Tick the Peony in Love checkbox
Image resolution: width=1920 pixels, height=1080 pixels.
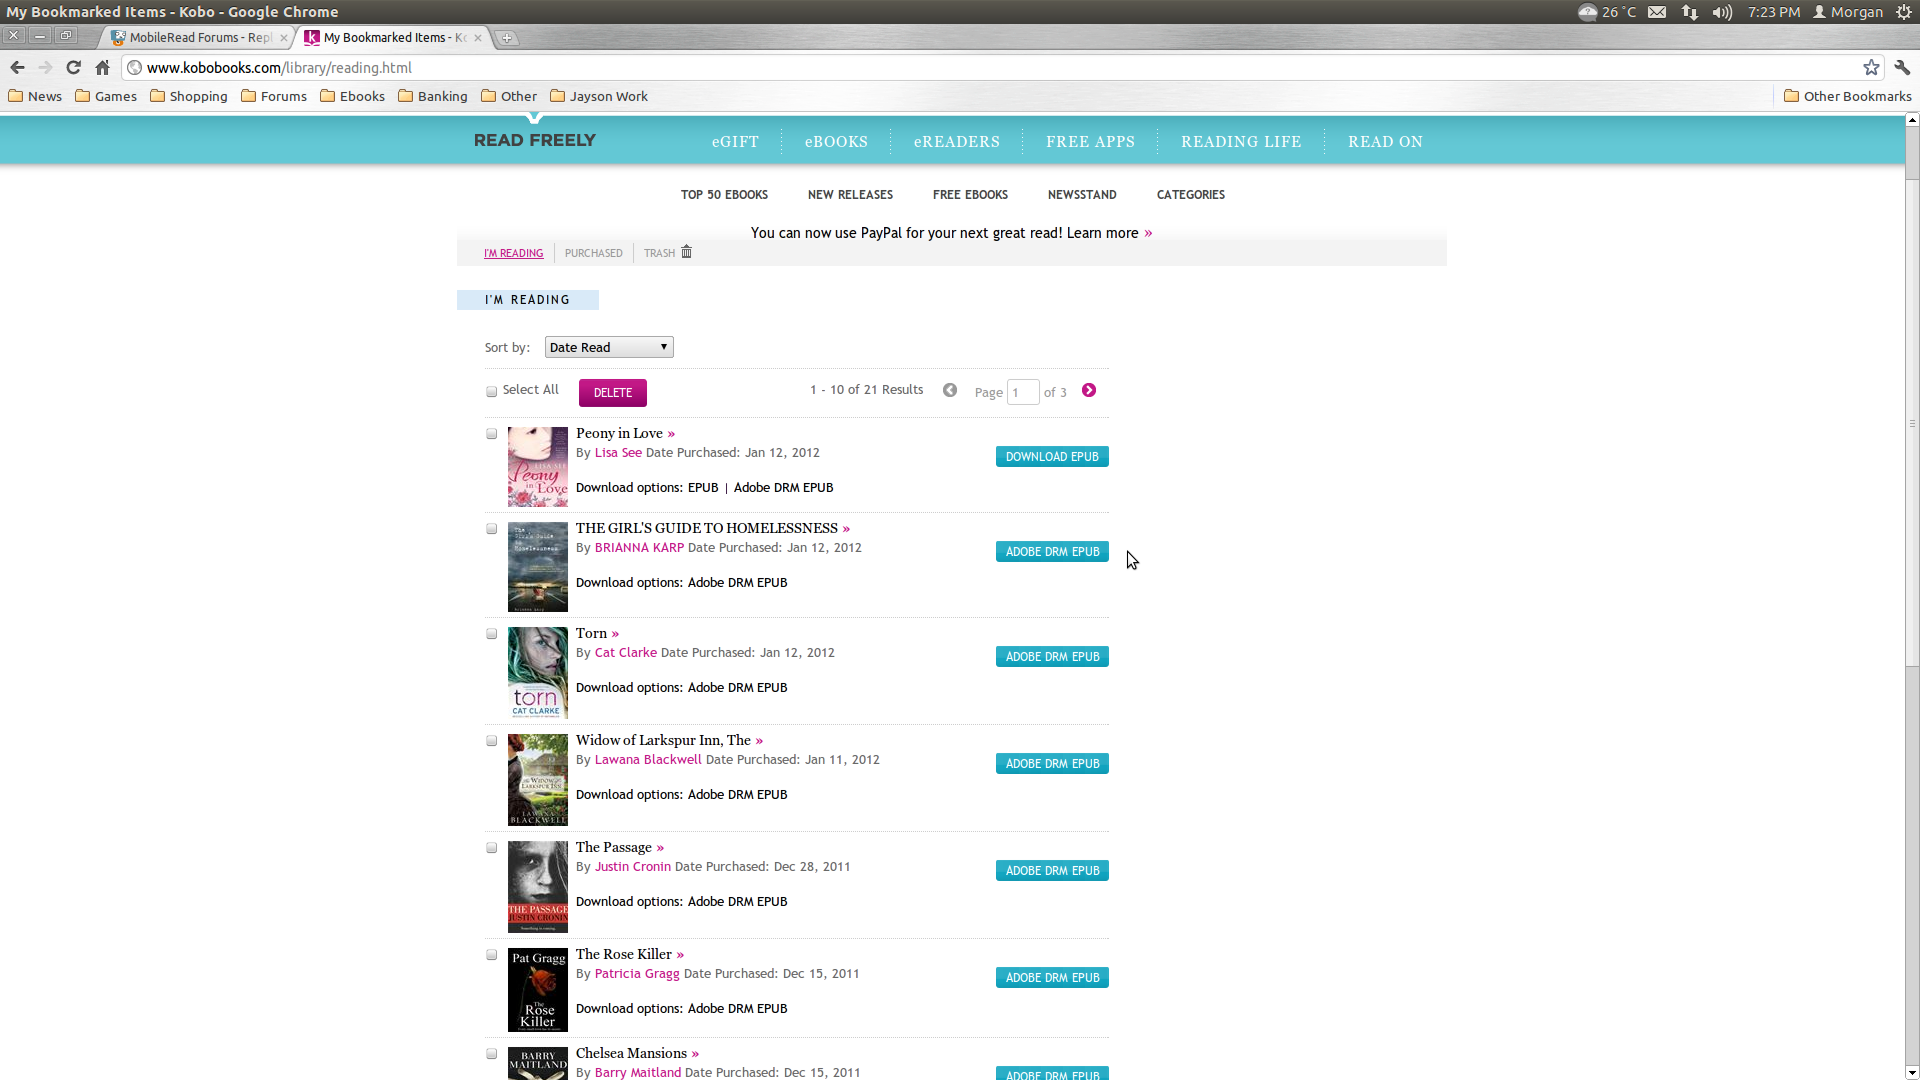[x=491, y=434]
